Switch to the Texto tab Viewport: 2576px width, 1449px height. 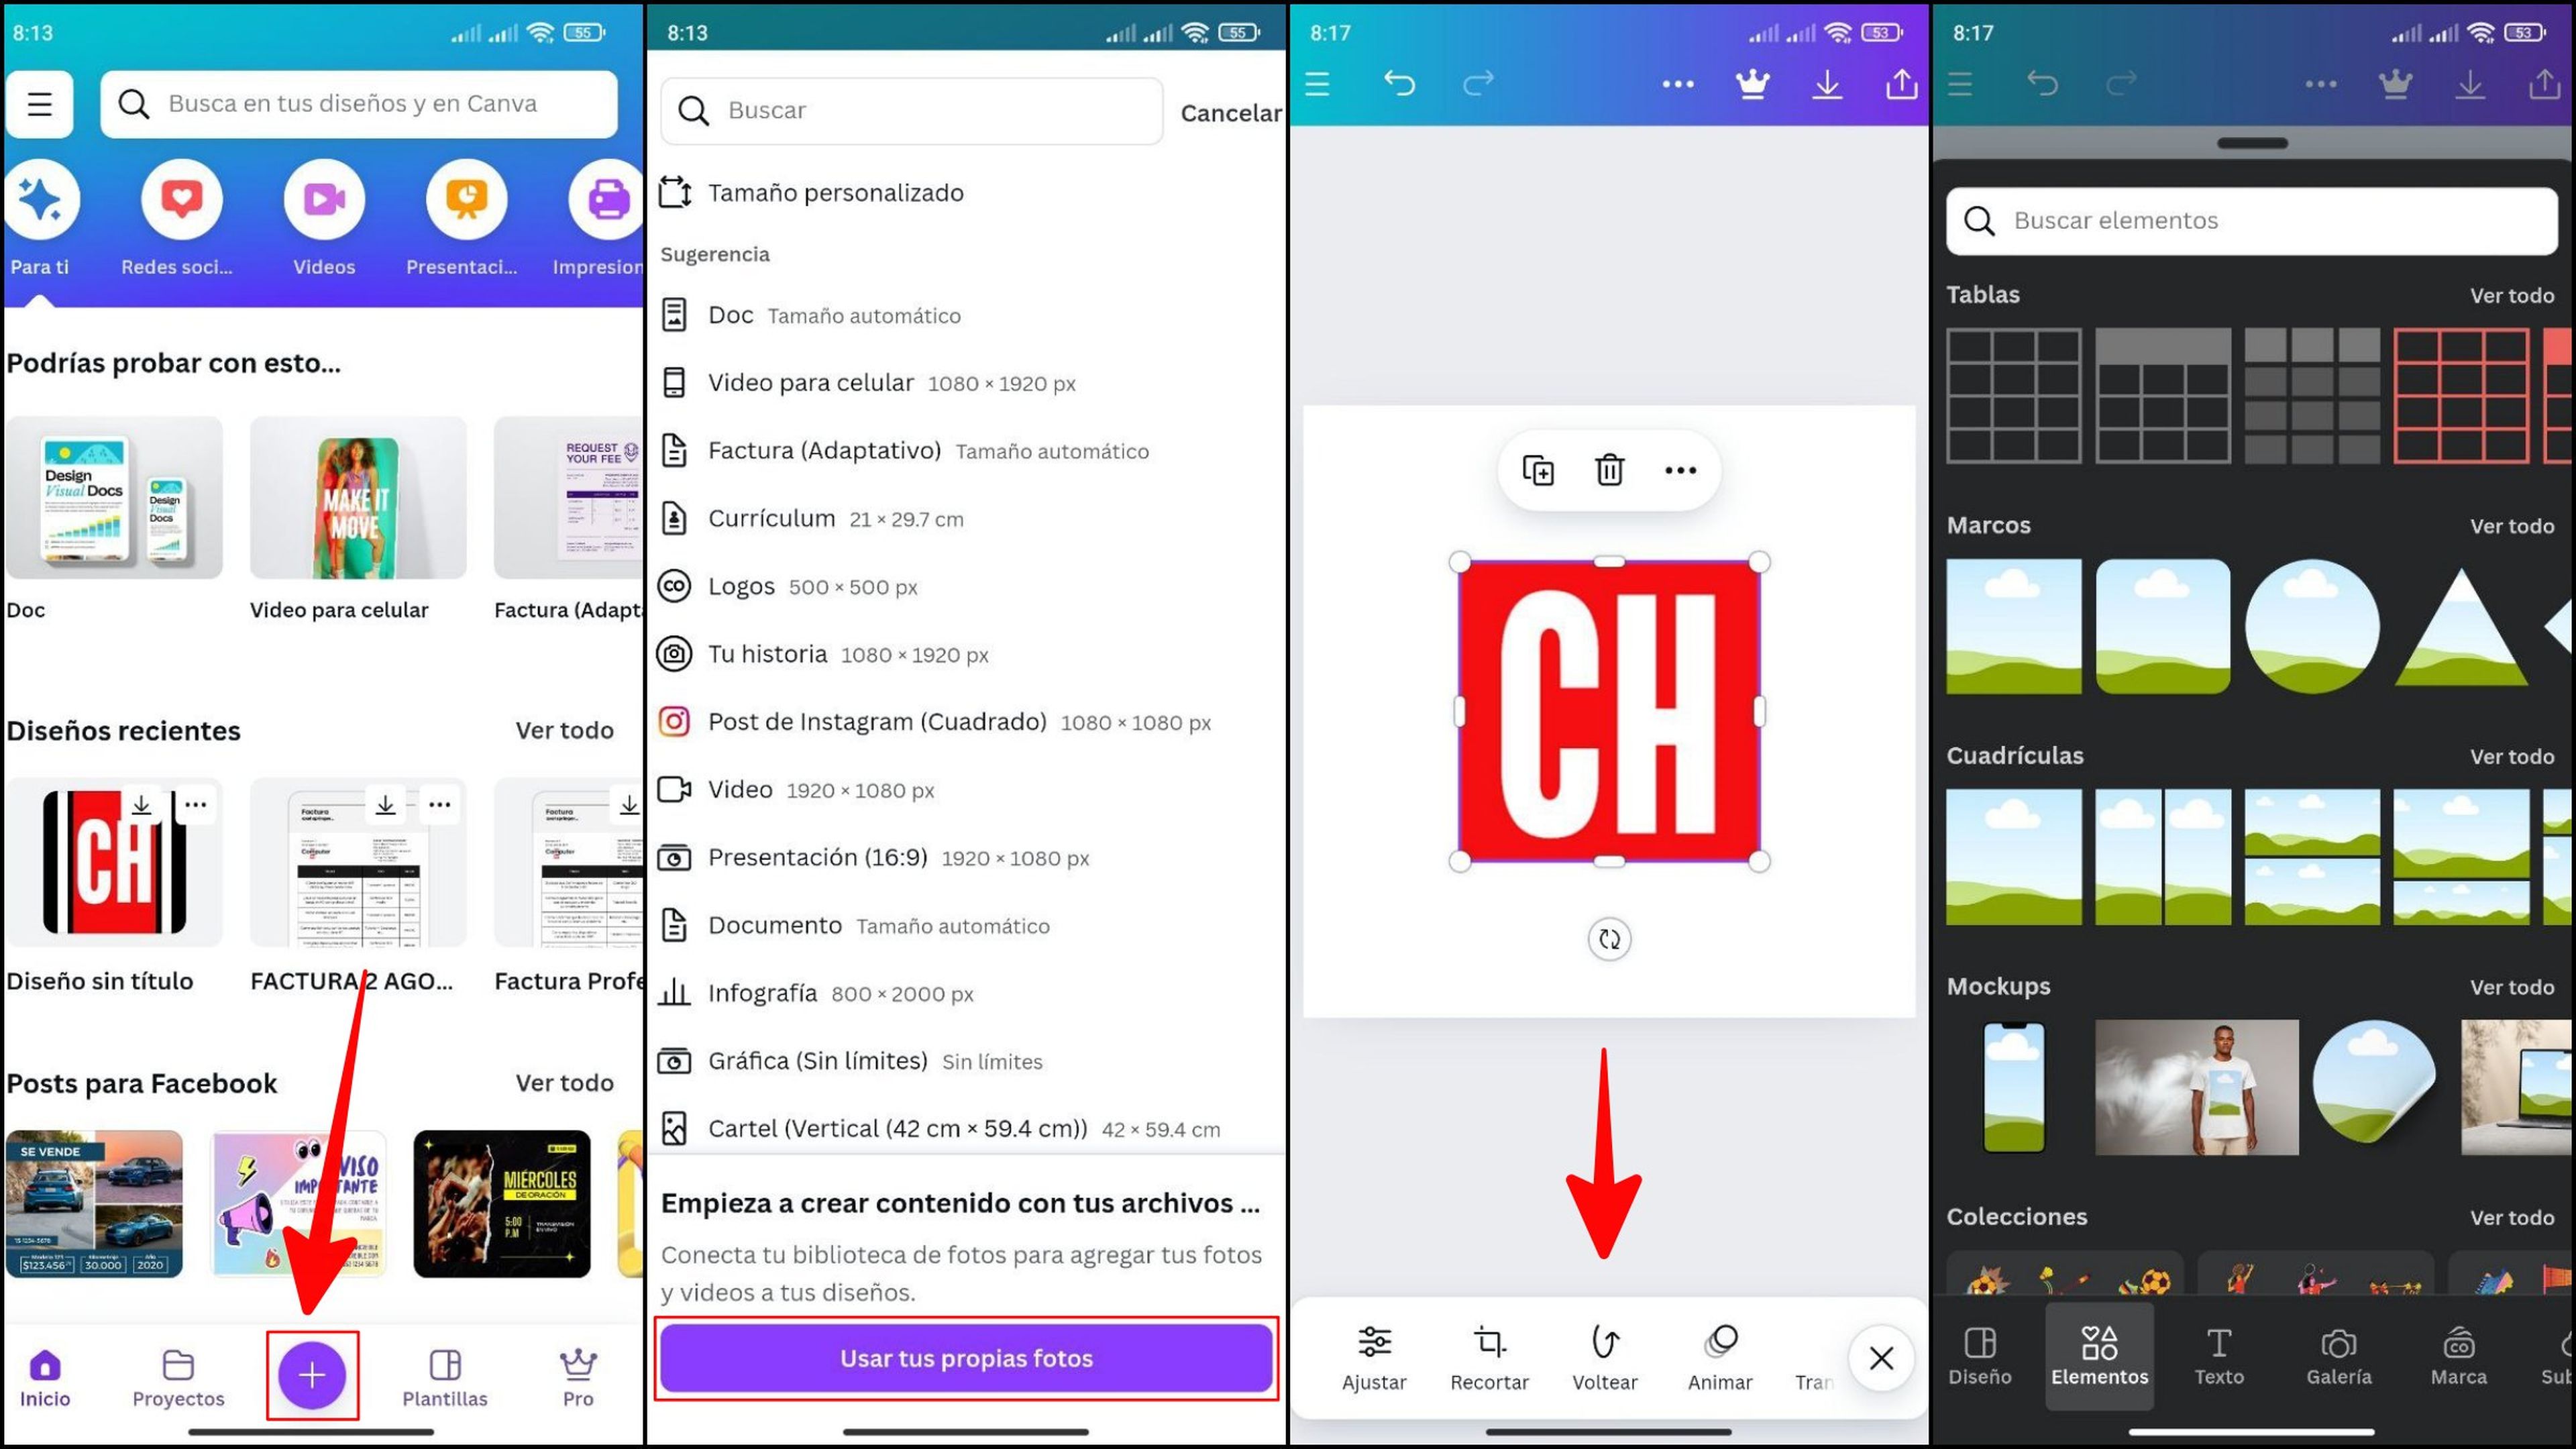coord(2217,1355)
